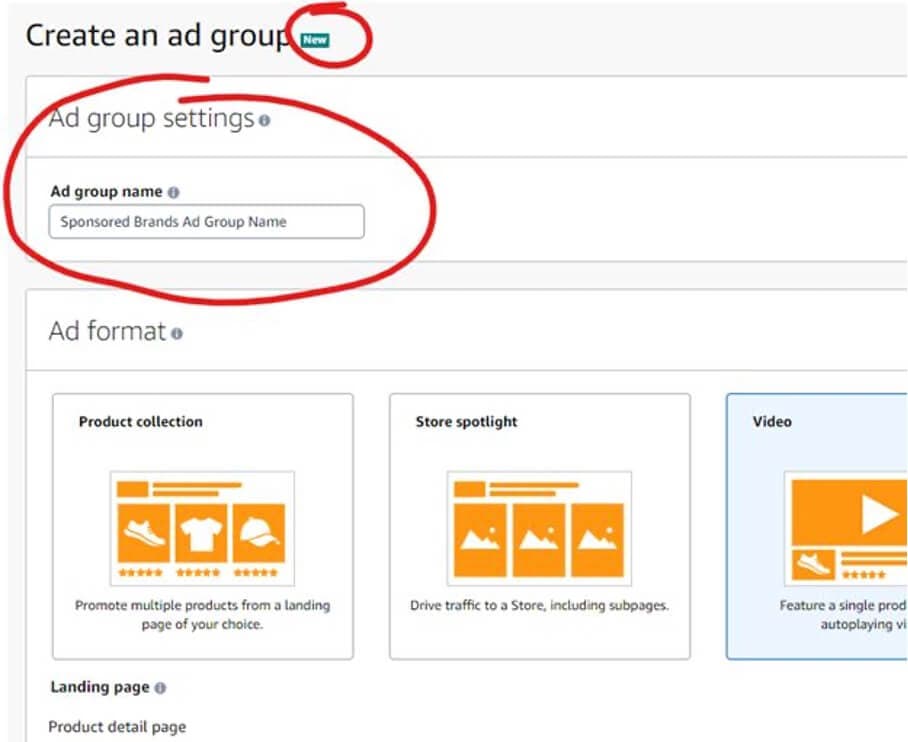This screenshot has width=908, height=742.
Task: Click the play triangle in the Video illustration
Action: tap(878, 514)
